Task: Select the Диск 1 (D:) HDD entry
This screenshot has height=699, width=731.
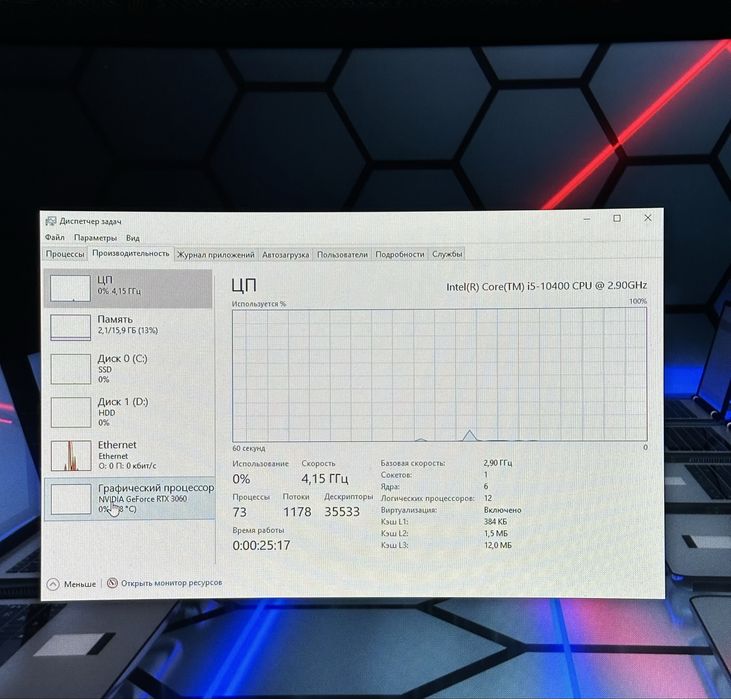Action: pos(128,412)
